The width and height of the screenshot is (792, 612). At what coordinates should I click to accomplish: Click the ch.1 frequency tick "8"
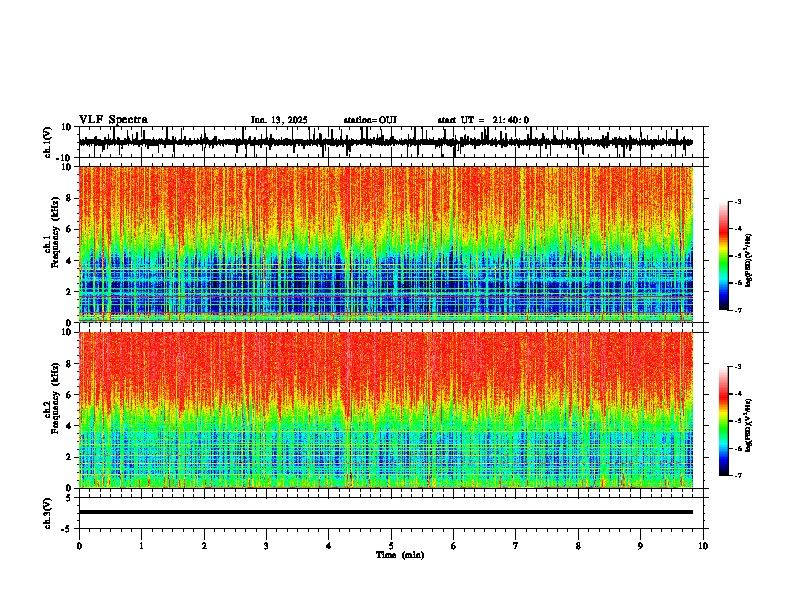point(70,198)
